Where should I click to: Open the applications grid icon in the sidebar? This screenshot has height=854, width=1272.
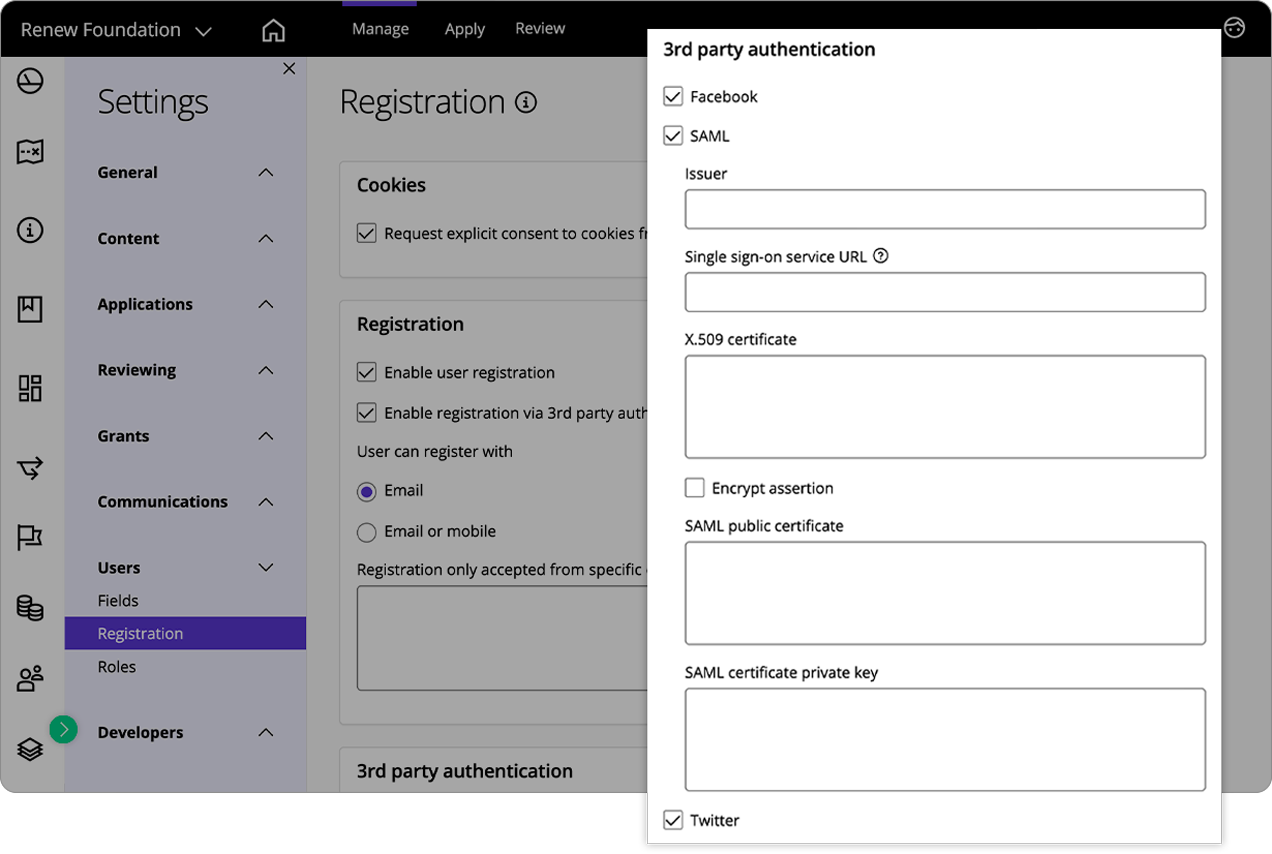29,387
